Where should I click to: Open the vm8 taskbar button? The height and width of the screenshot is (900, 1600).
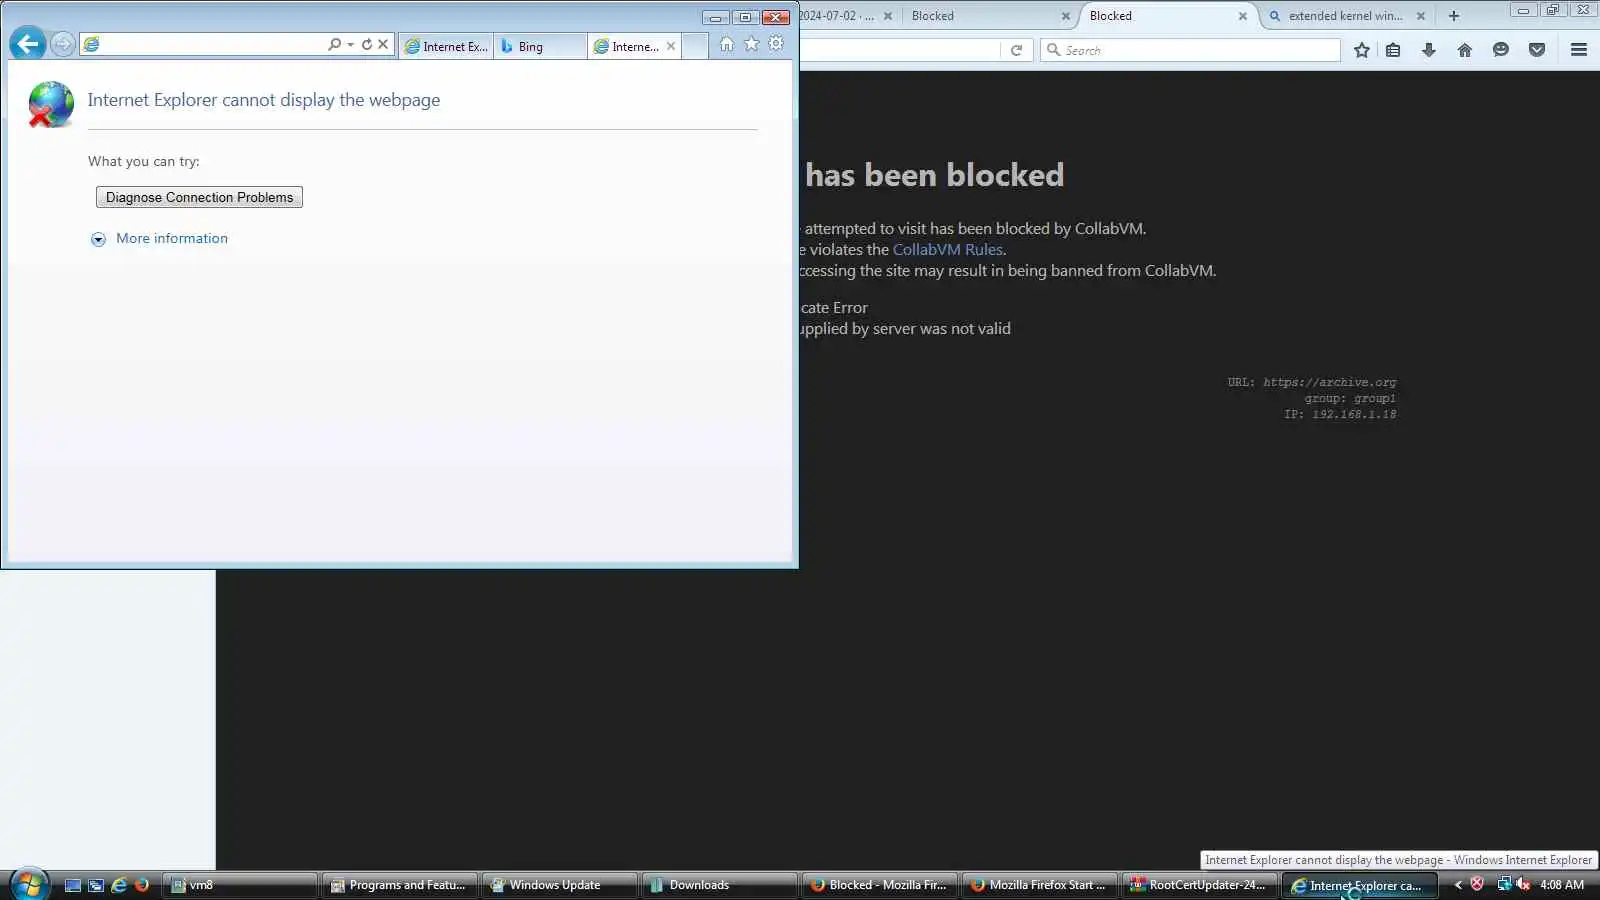[240, 885]
